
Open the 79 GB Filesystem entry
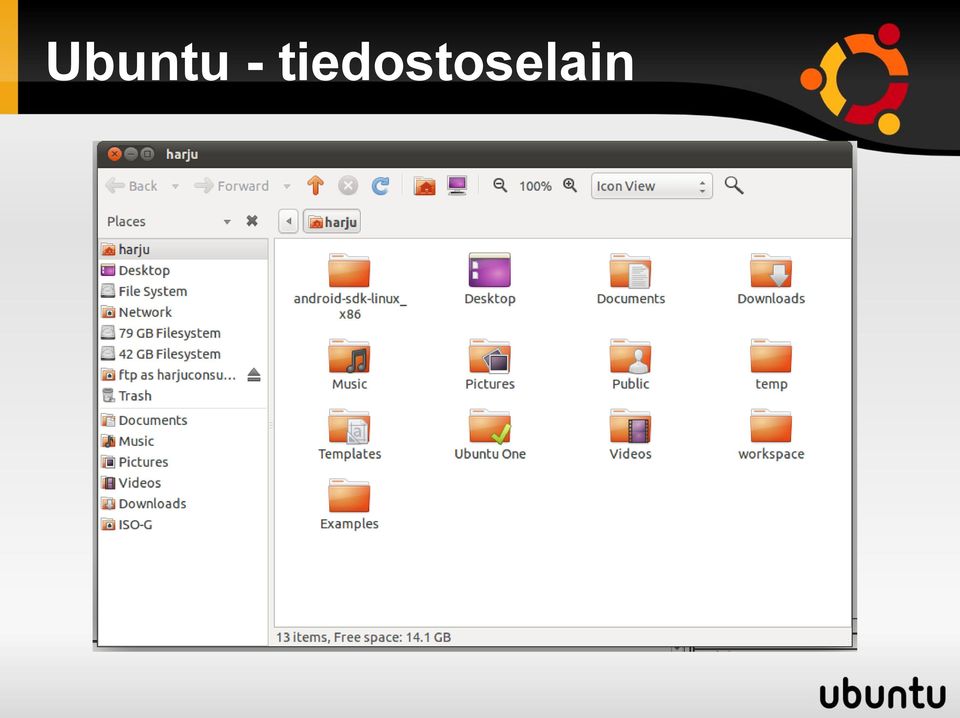tap(183, 332)
